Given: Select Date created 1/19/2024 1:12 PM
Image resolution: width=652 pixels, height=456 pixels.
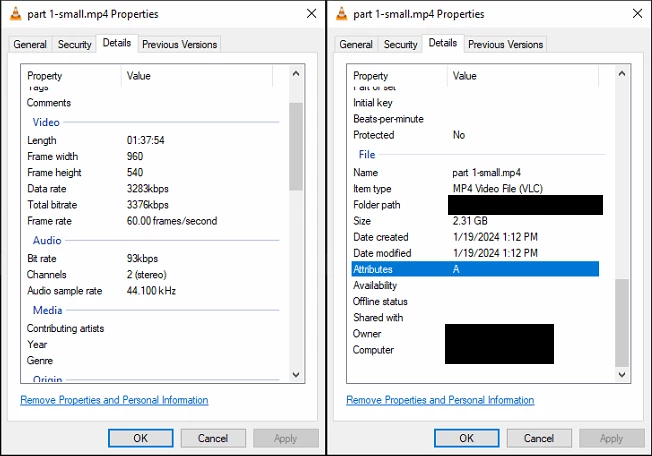Looking at the screenshot, I should click(495, 237).
